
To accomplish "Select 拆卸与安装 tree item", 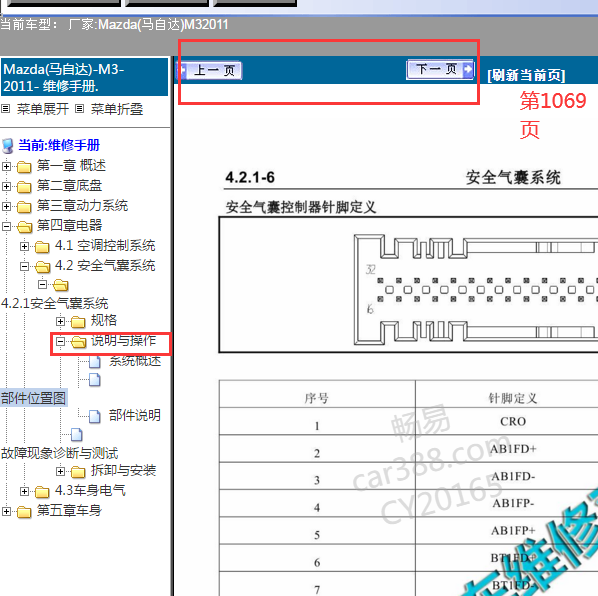I will [123, 471].
